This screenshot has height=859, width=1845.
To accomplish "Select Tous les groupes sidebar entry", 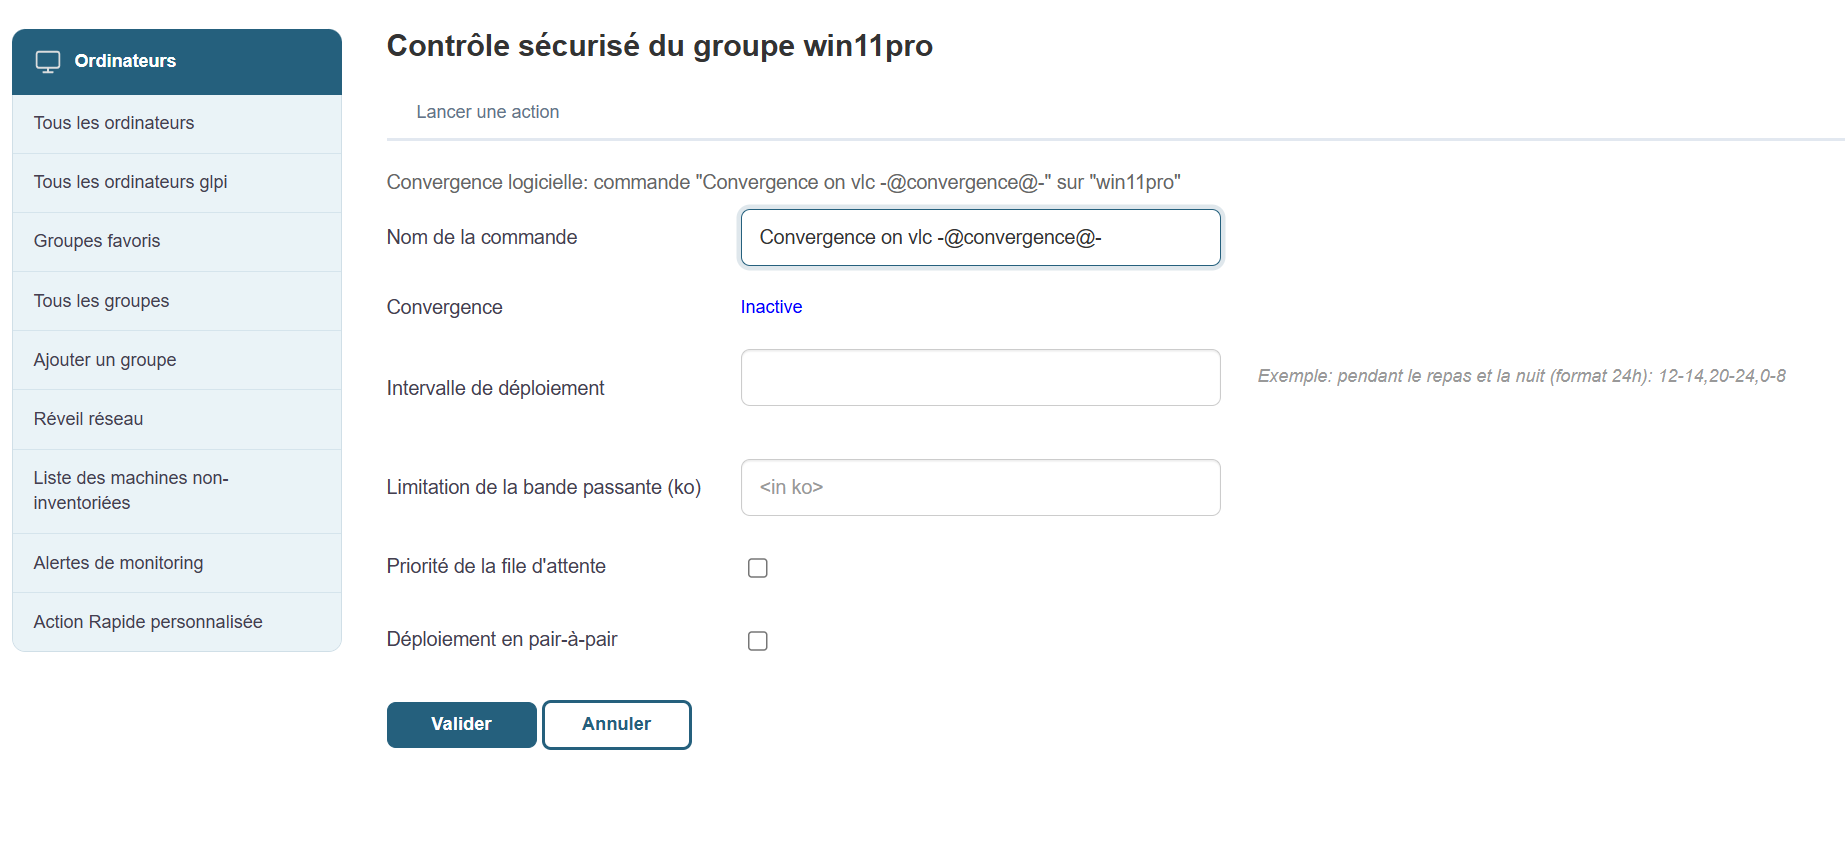I will pos(101,301).
